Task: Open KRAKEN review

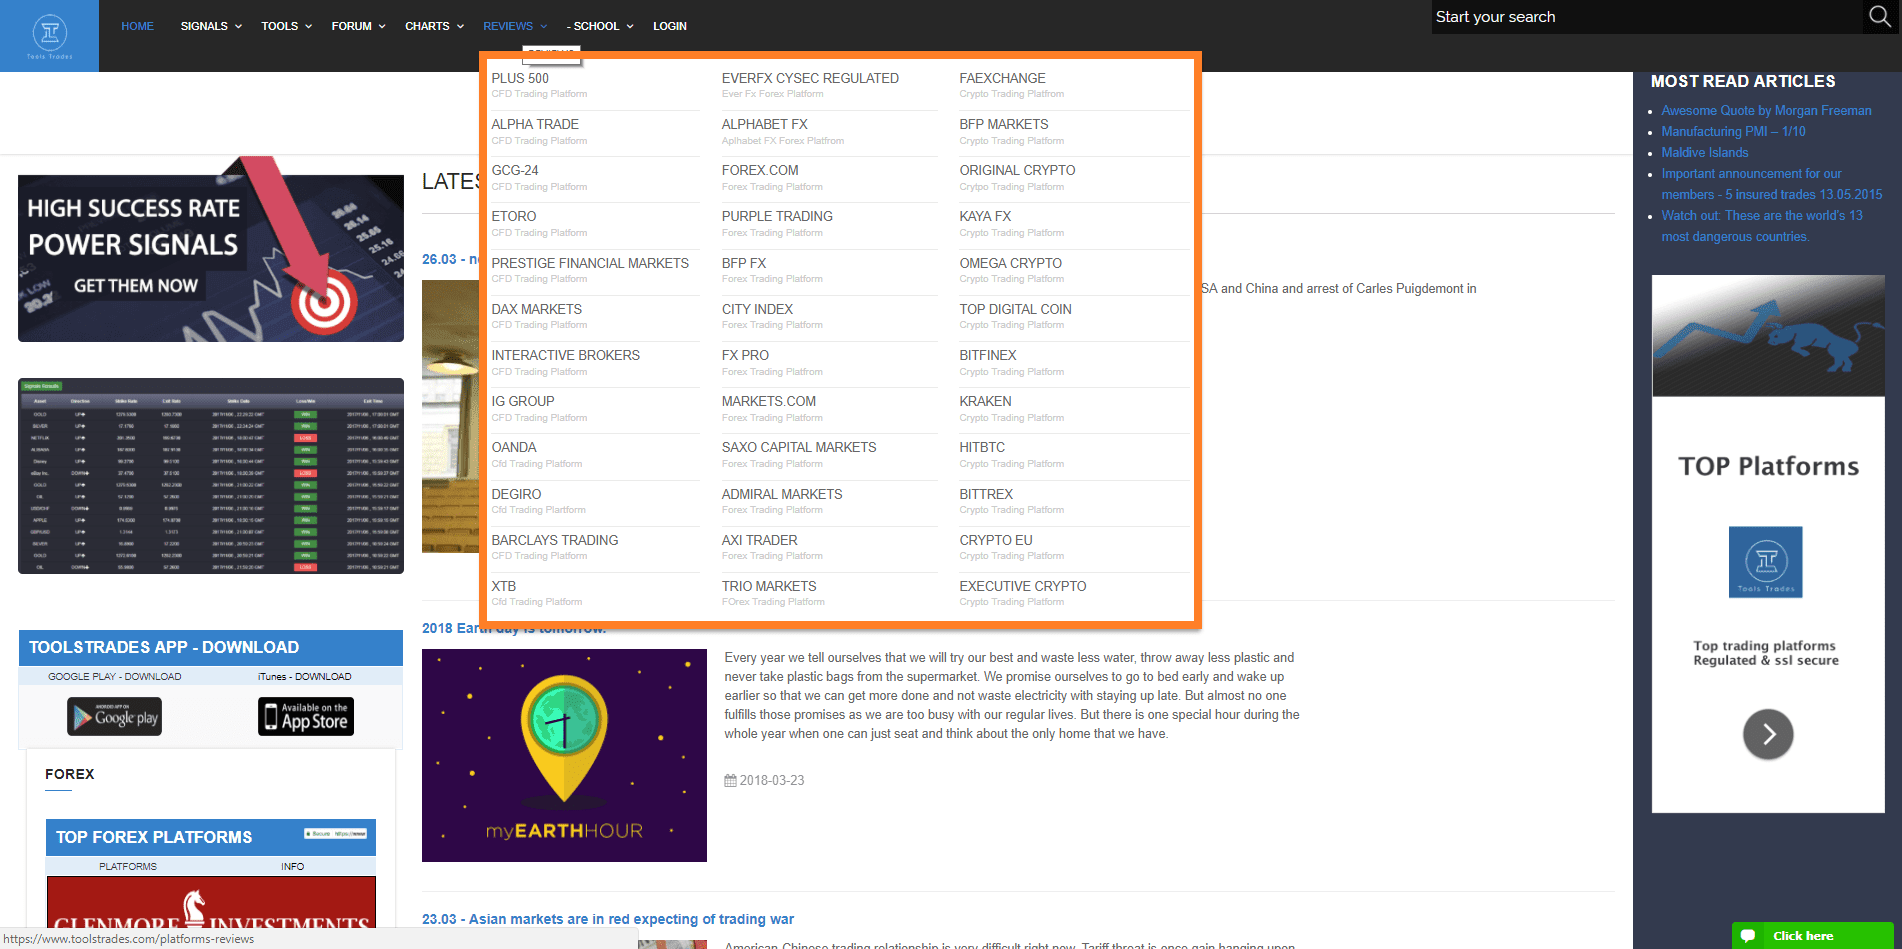Action: (985, 401)
